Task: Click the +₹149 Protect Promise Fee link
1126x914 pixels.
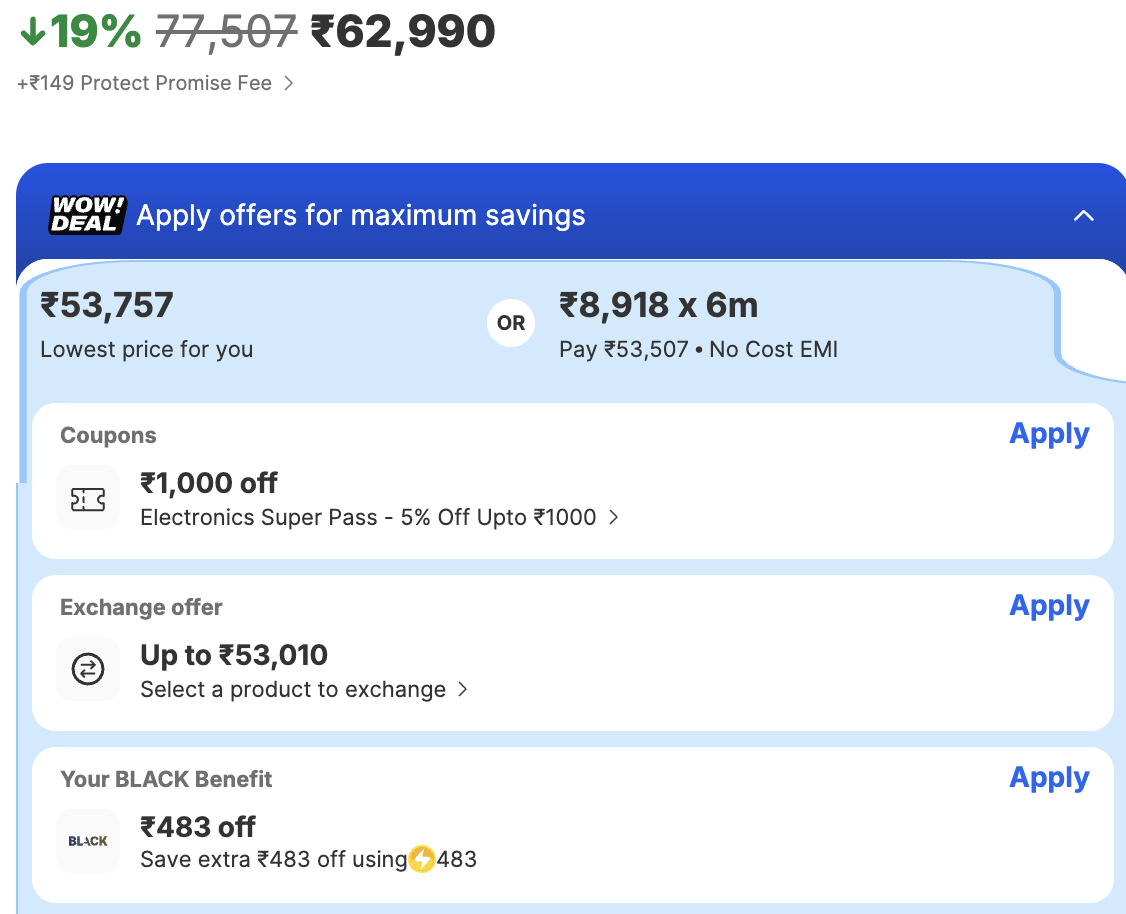Action: pyautogui.click(x=145, y=84)
